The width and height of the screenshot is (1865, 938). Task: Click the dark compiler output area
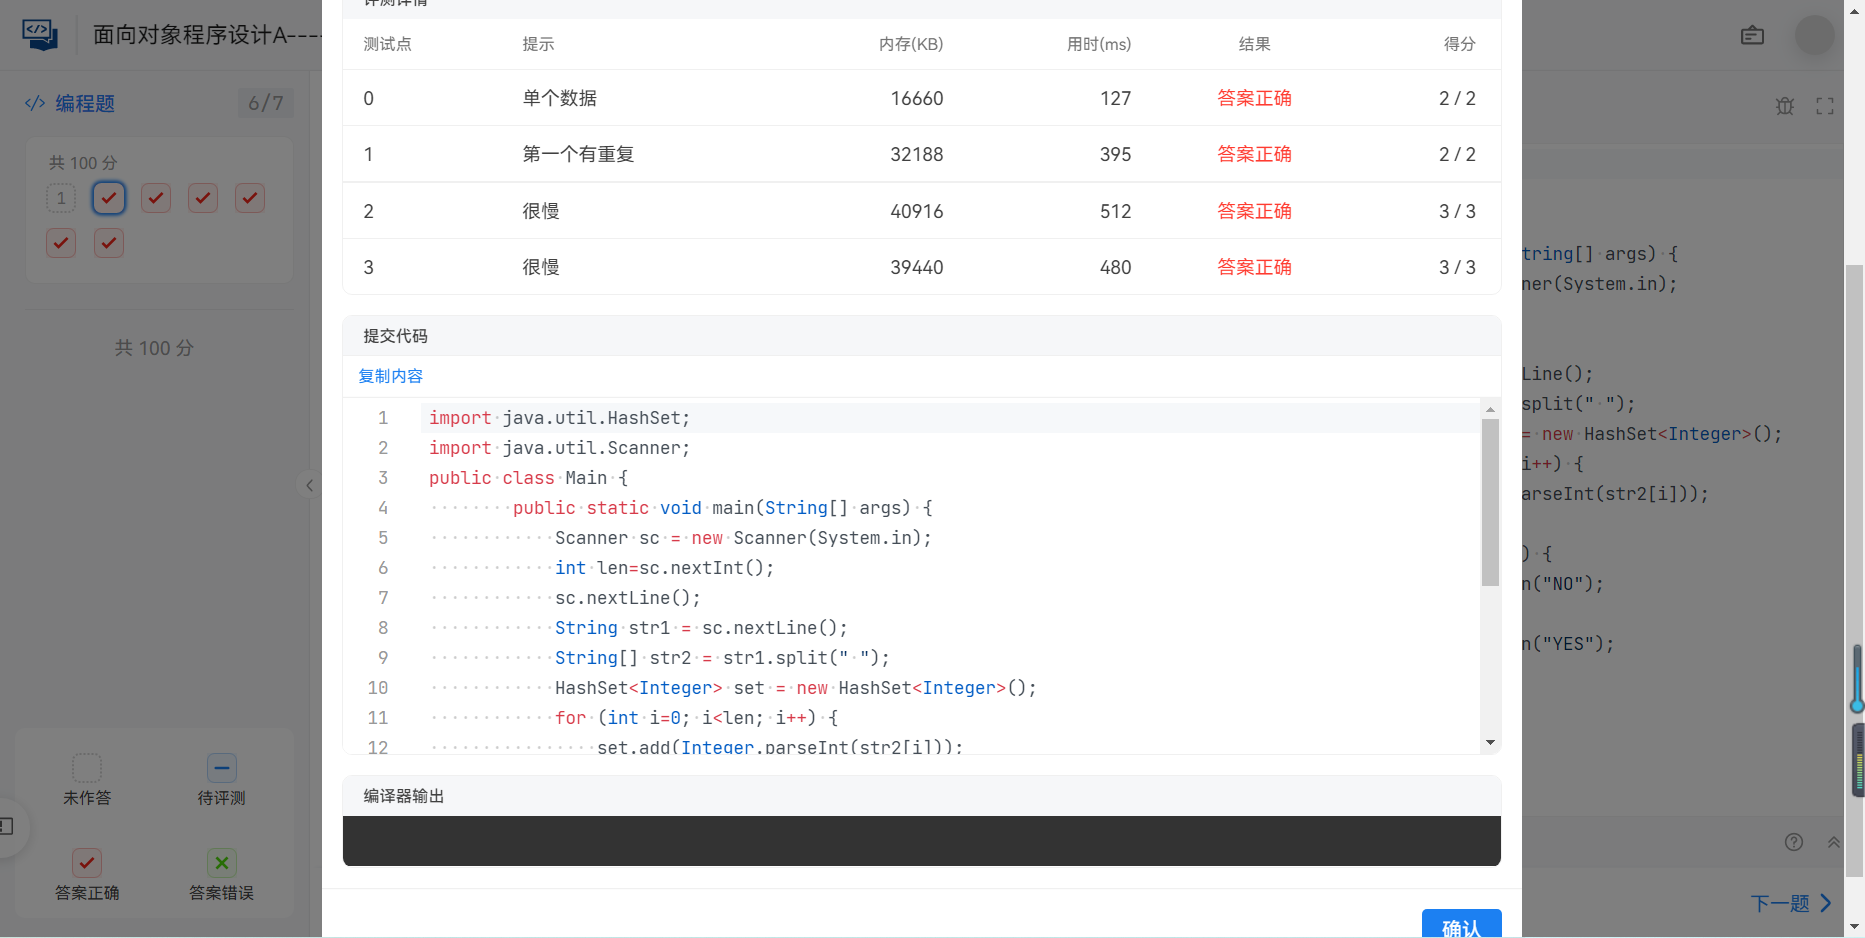[x=921, y=841]
